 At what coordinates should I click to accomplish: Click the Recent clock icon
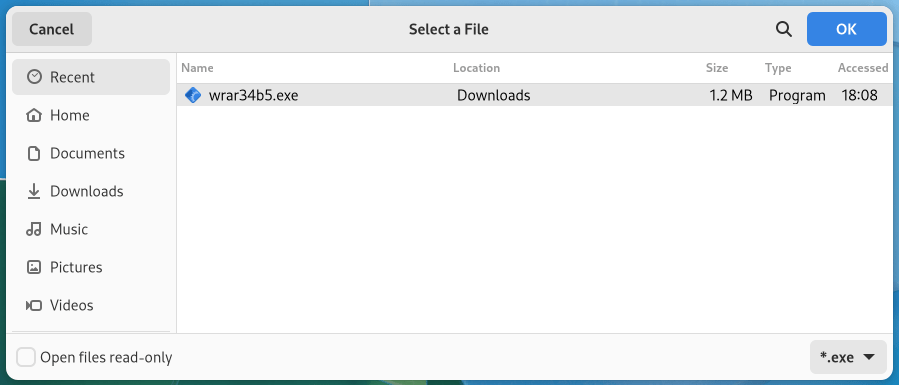[34, 77]
